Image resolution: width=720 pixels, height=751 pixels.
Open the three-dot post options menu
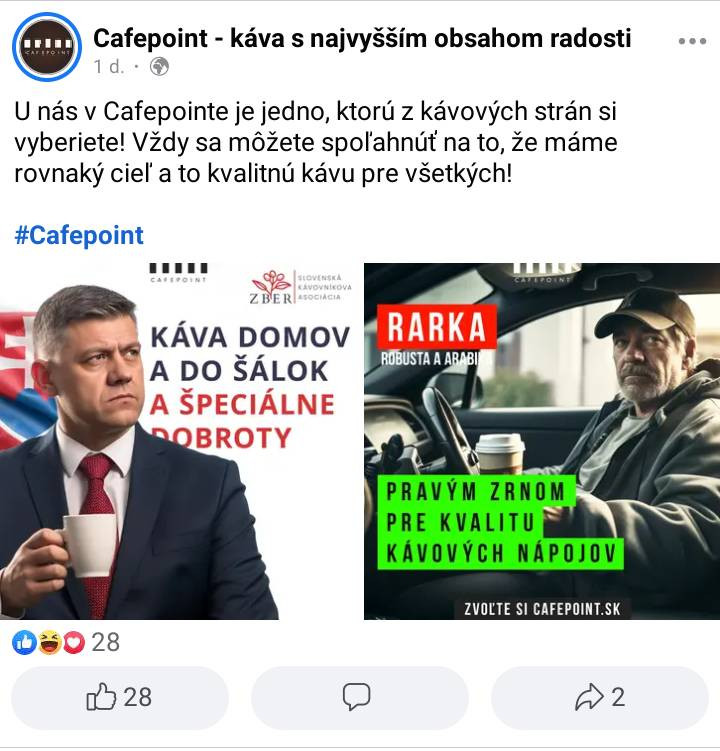coord(692,41)
